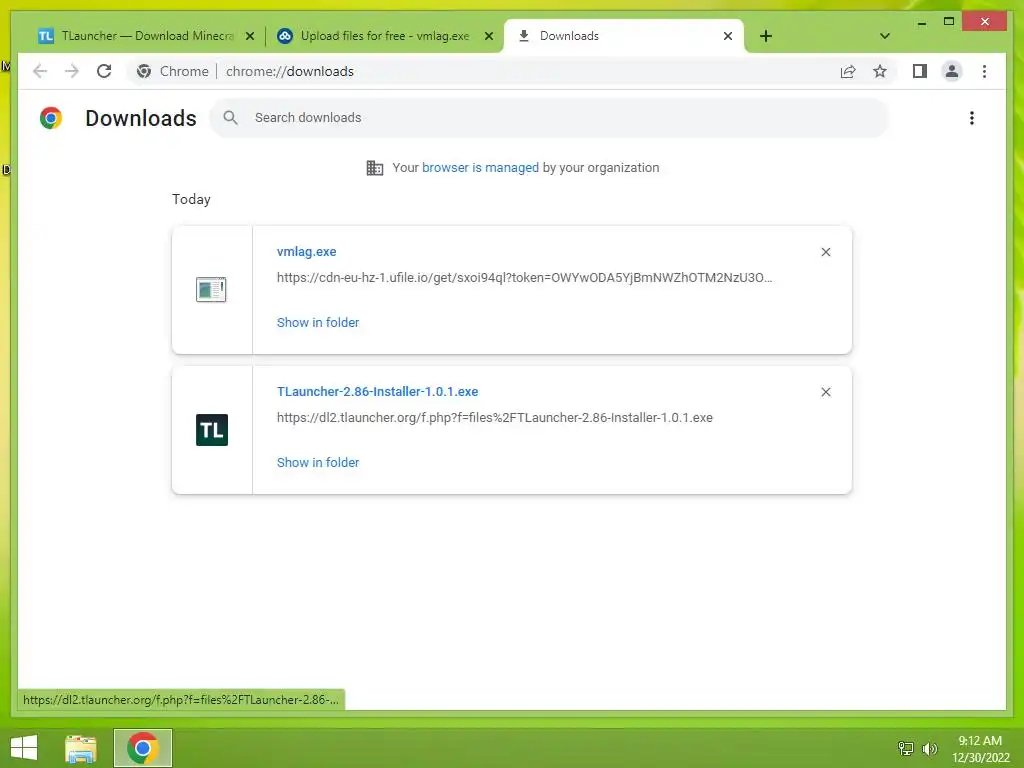Close the Downloads tab

tap(728, 36)
